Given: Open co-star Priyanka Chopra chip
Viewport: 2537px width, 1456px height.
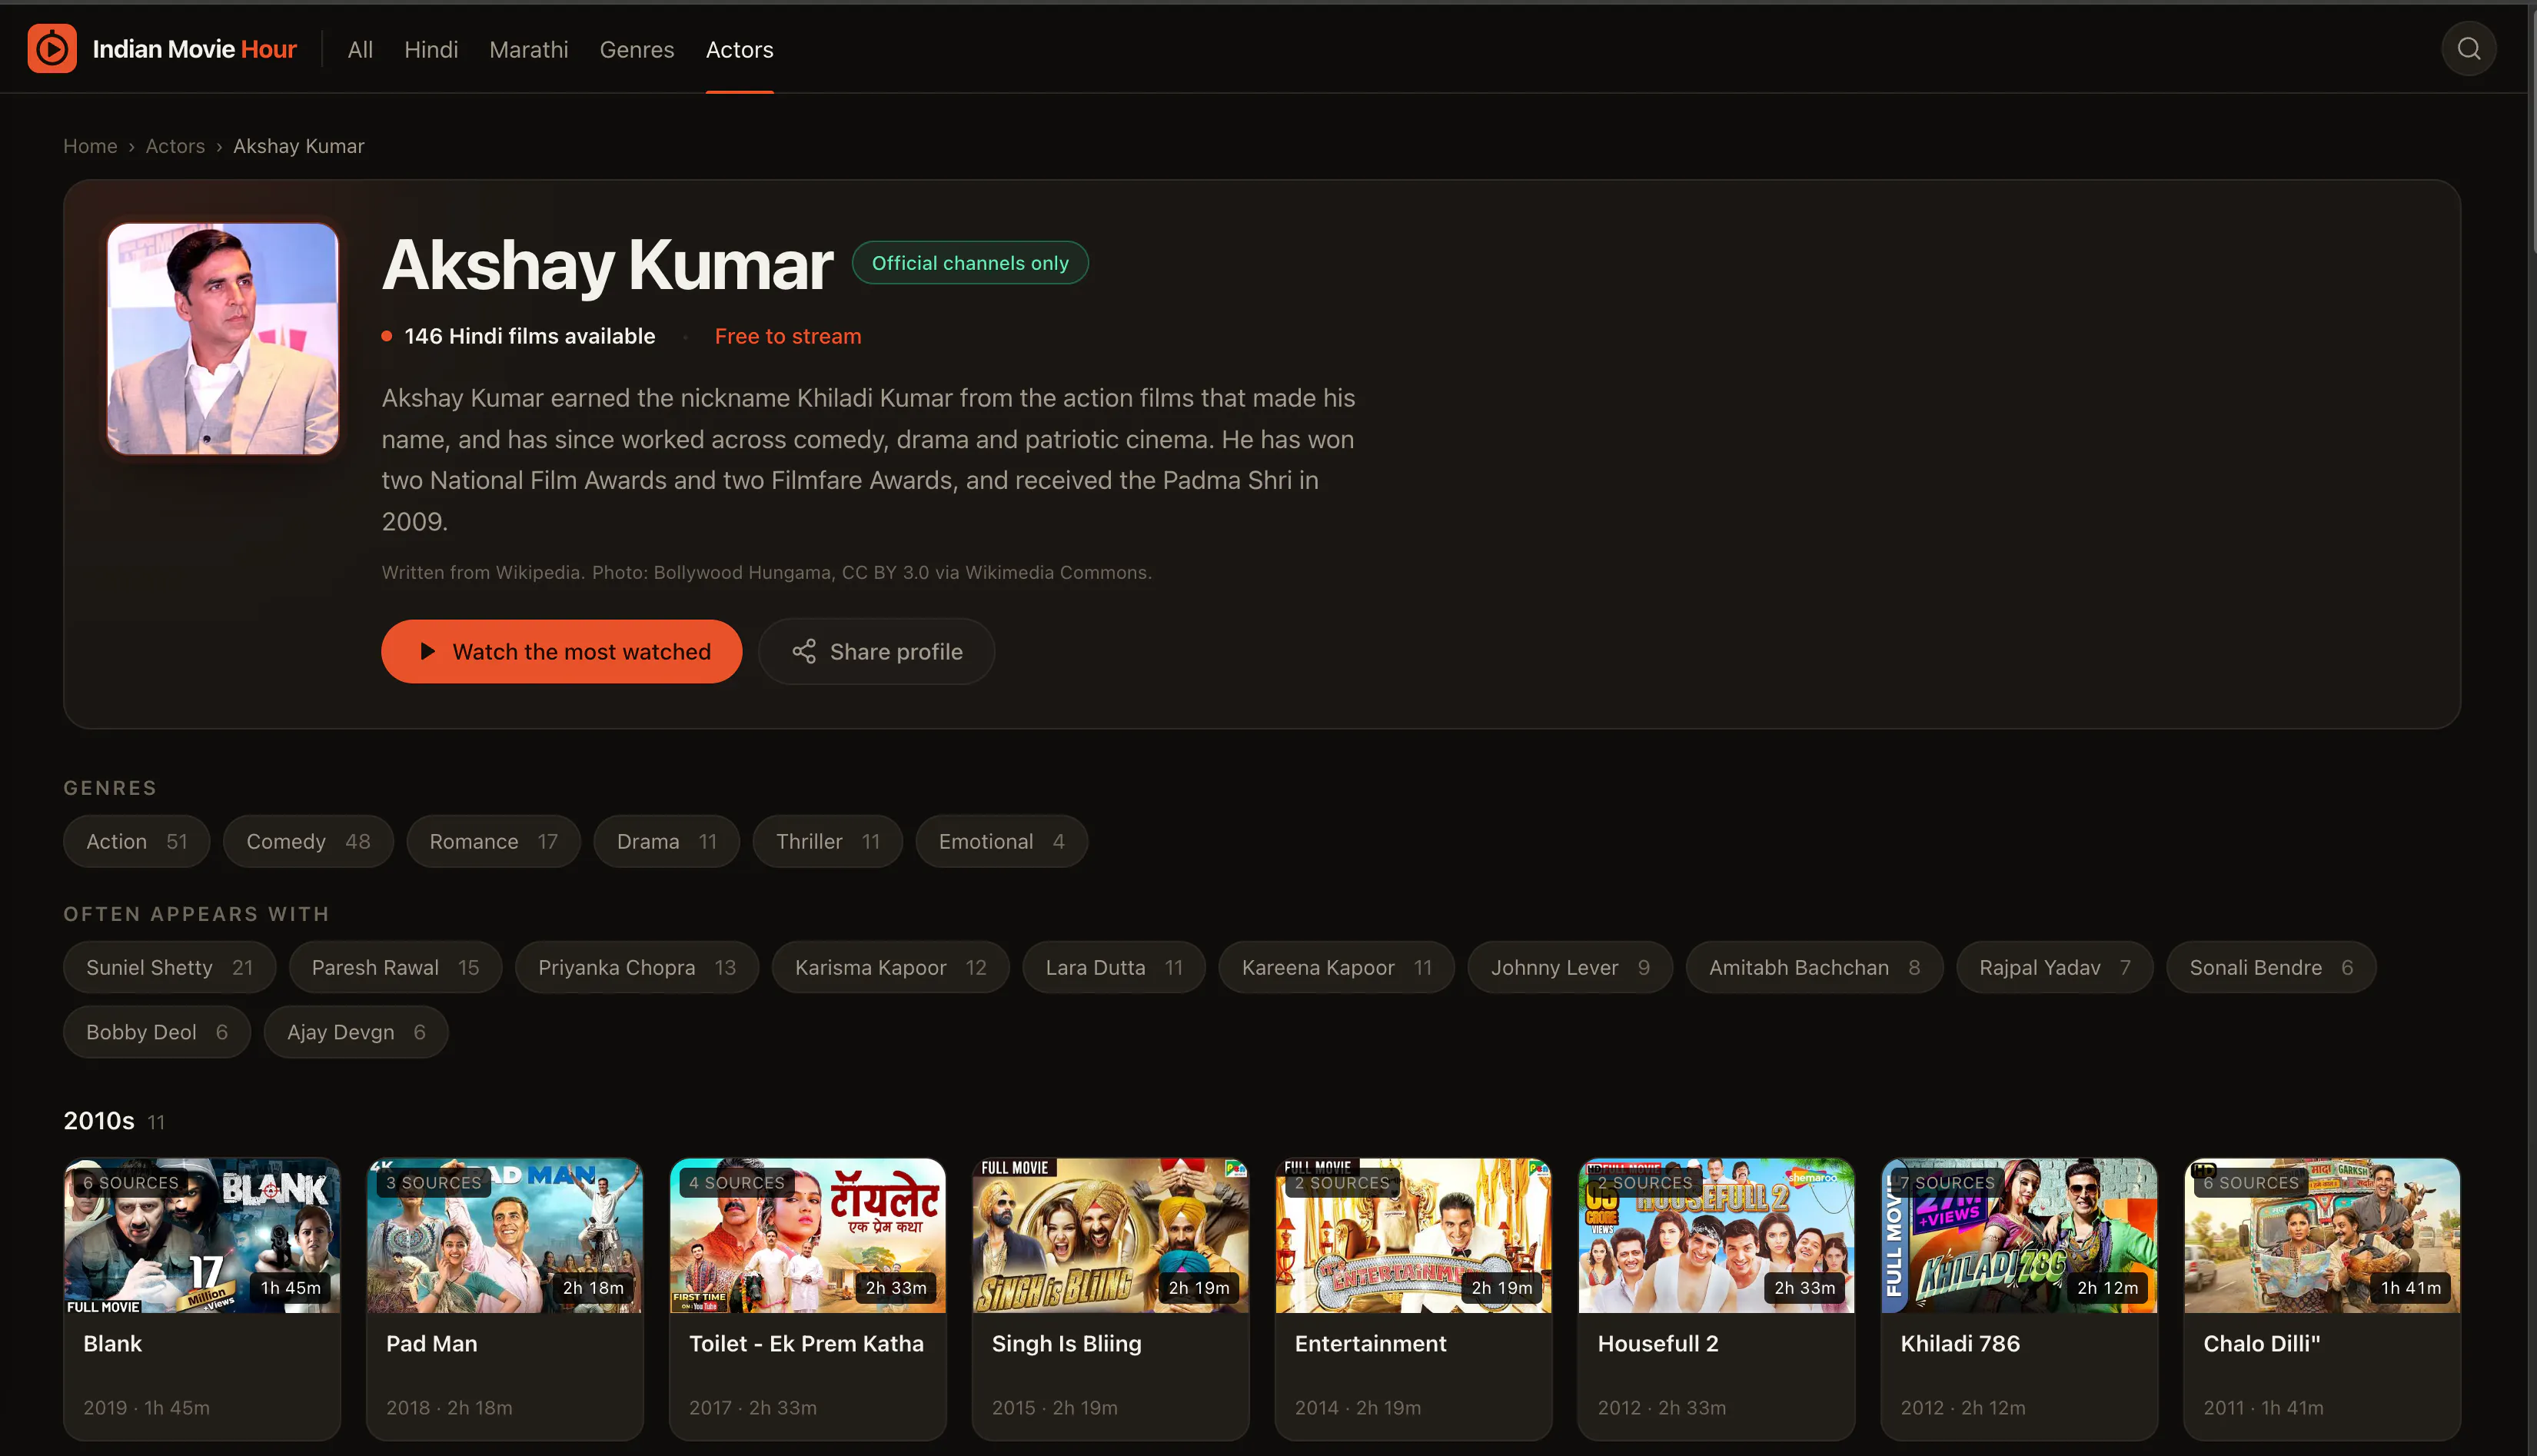Looking at the screenshot, I should click(637, 968).
